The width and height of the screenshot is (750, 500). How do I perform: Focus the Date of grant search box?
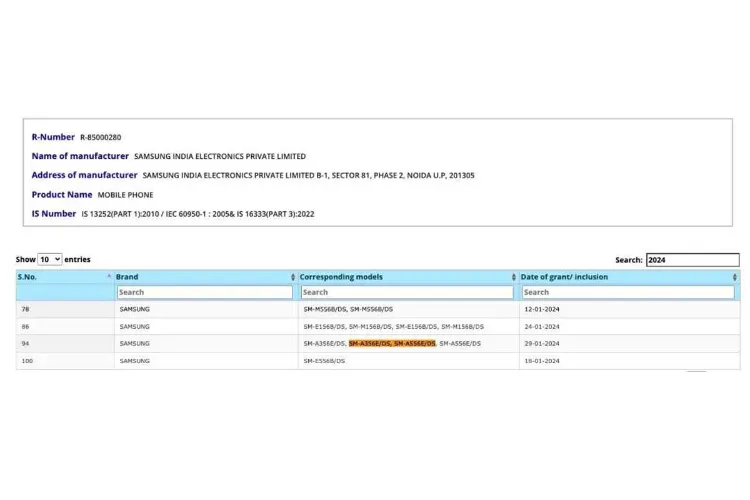pyautogui.click(x=627, y=292)
